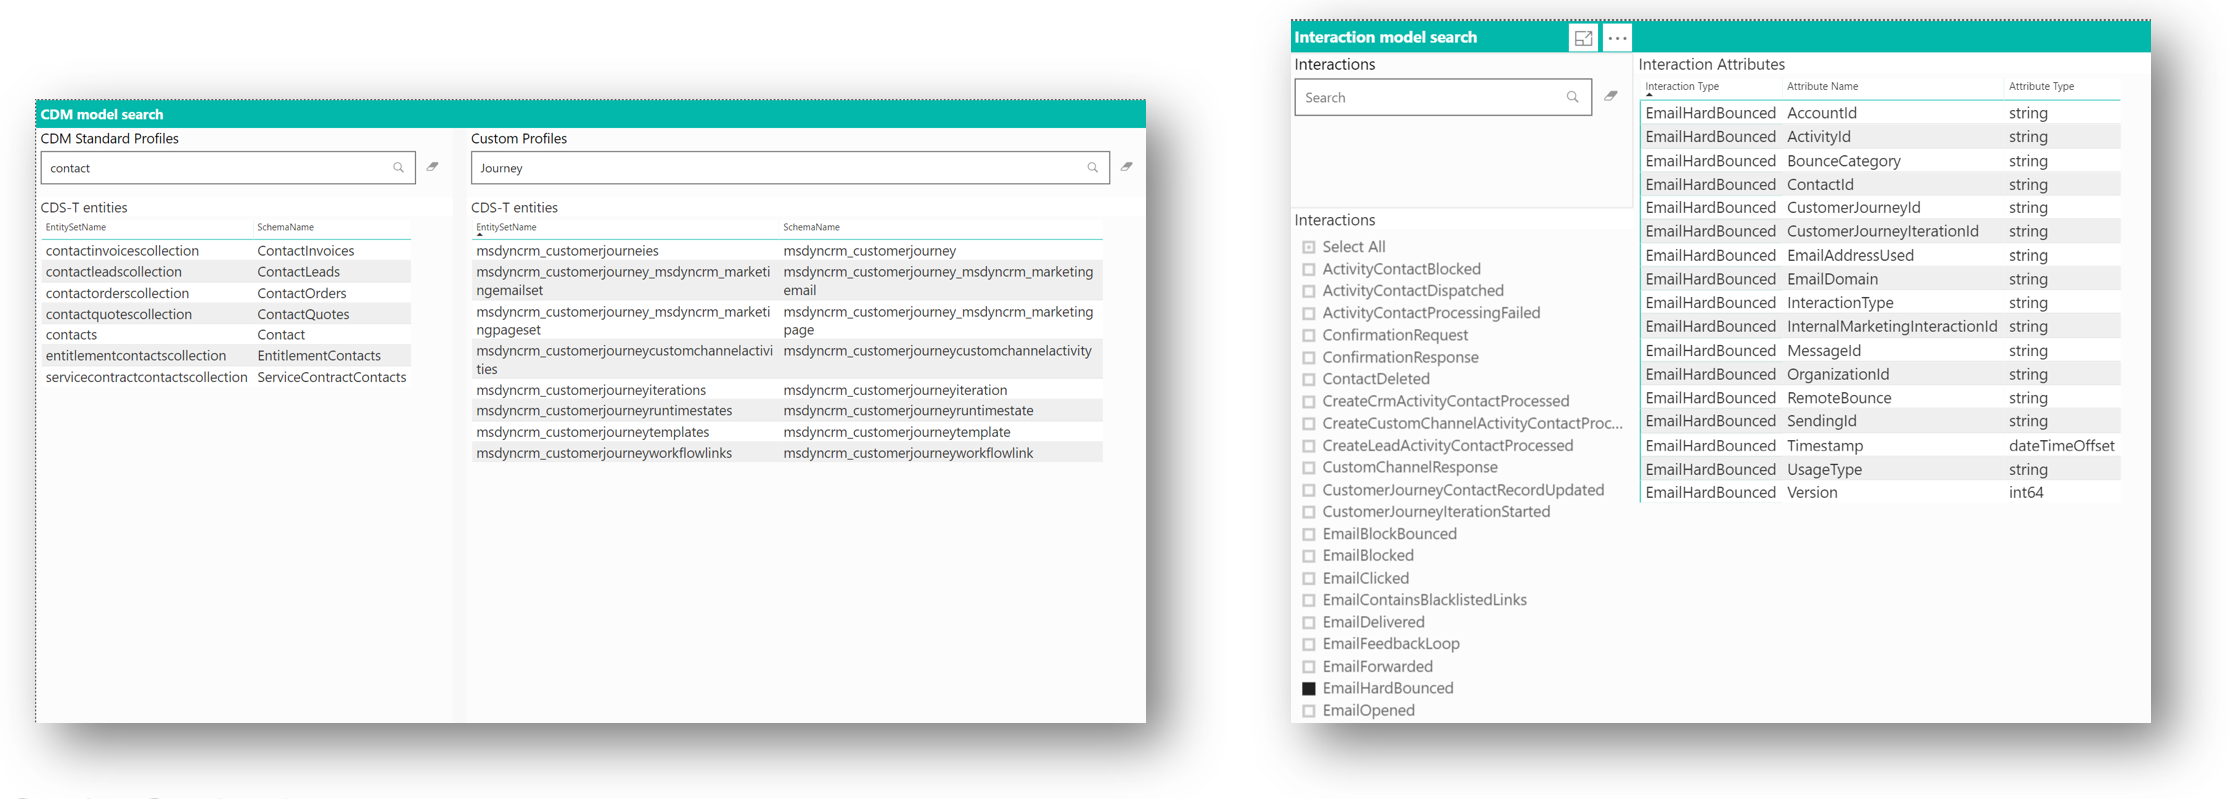The height and width of the screenshot is (799, 2229).
Task: Sort by Attribute Name column header
Action: [1822, 86]
